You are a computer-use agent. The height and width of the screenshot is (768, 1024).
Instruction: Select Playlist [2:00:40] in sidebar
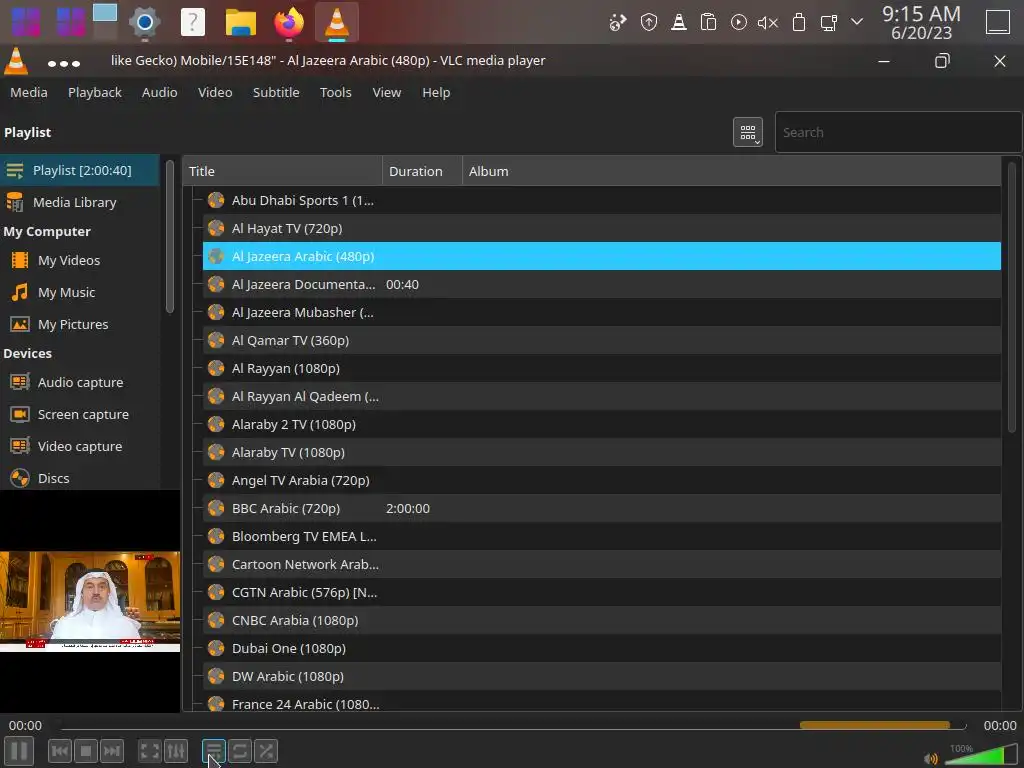[x=80, y=170]
